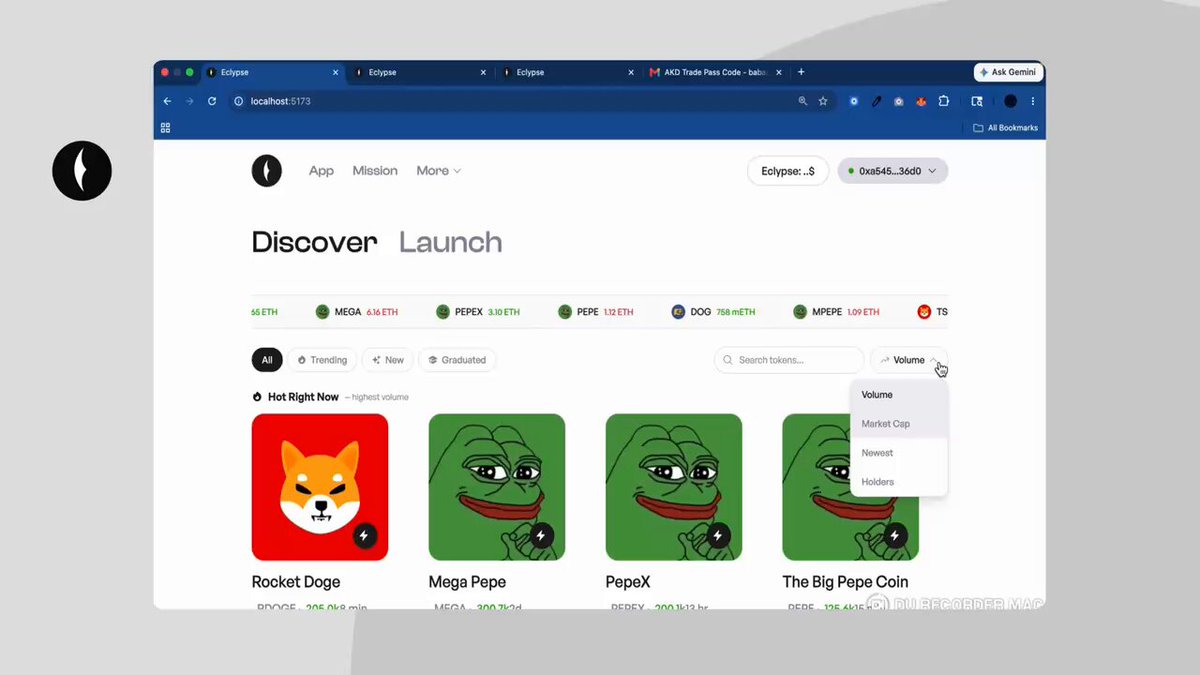Click the camera extension icon in toolbar
1200x675 pixels.
coord(899,101)
